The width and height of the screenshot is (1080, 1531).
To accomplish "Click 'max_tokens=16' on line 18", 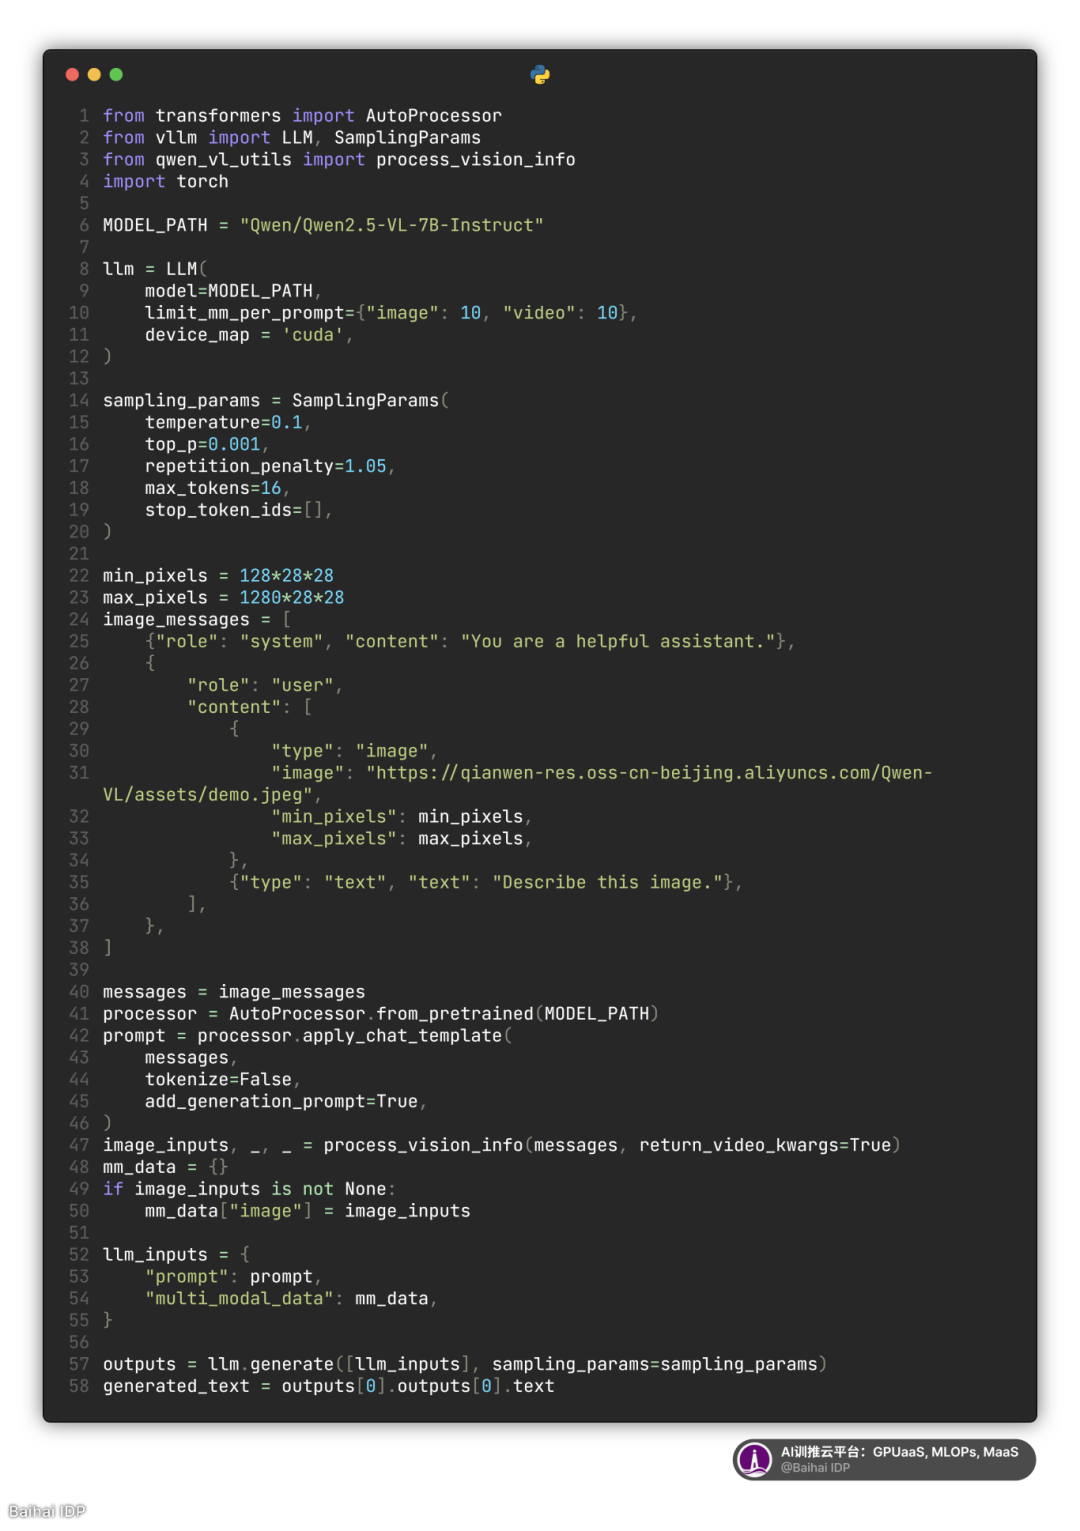I will [x=213, y=489].
